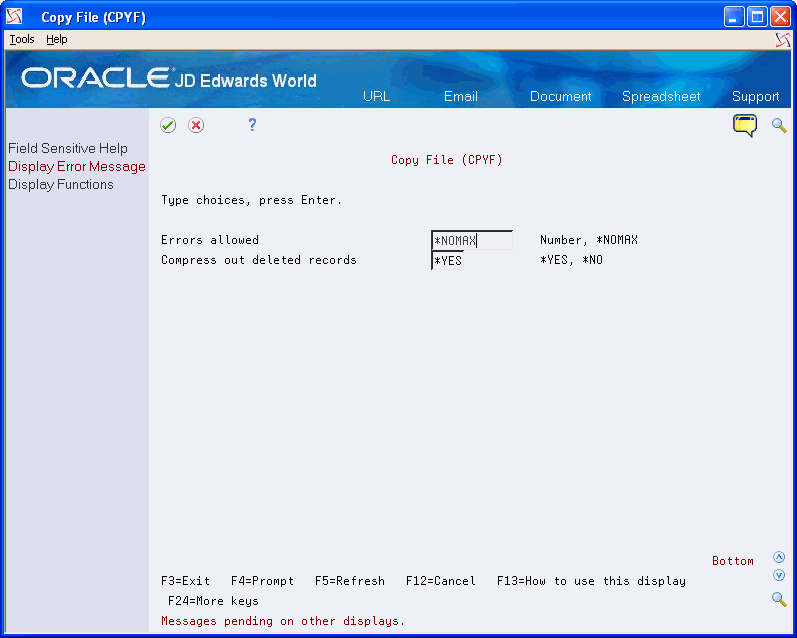Screen dimensions: 797x638
Task: Click 'Number, *NOMAX' hint text
Action: point(589,240)
